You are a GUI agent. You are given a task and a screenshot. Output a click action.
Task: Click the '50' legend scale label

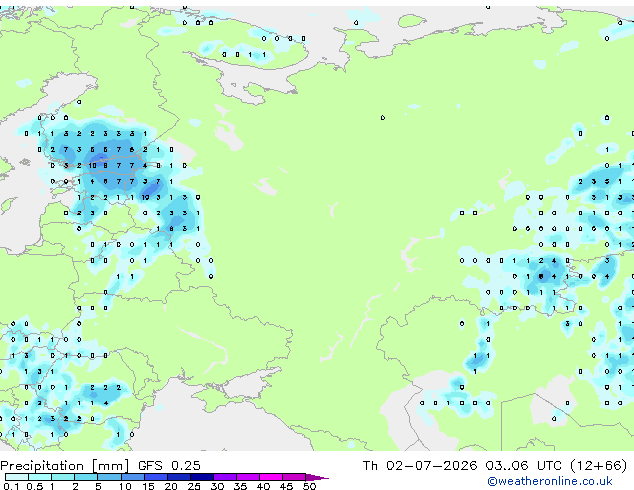pyautogui.click(x=309, y=486)
